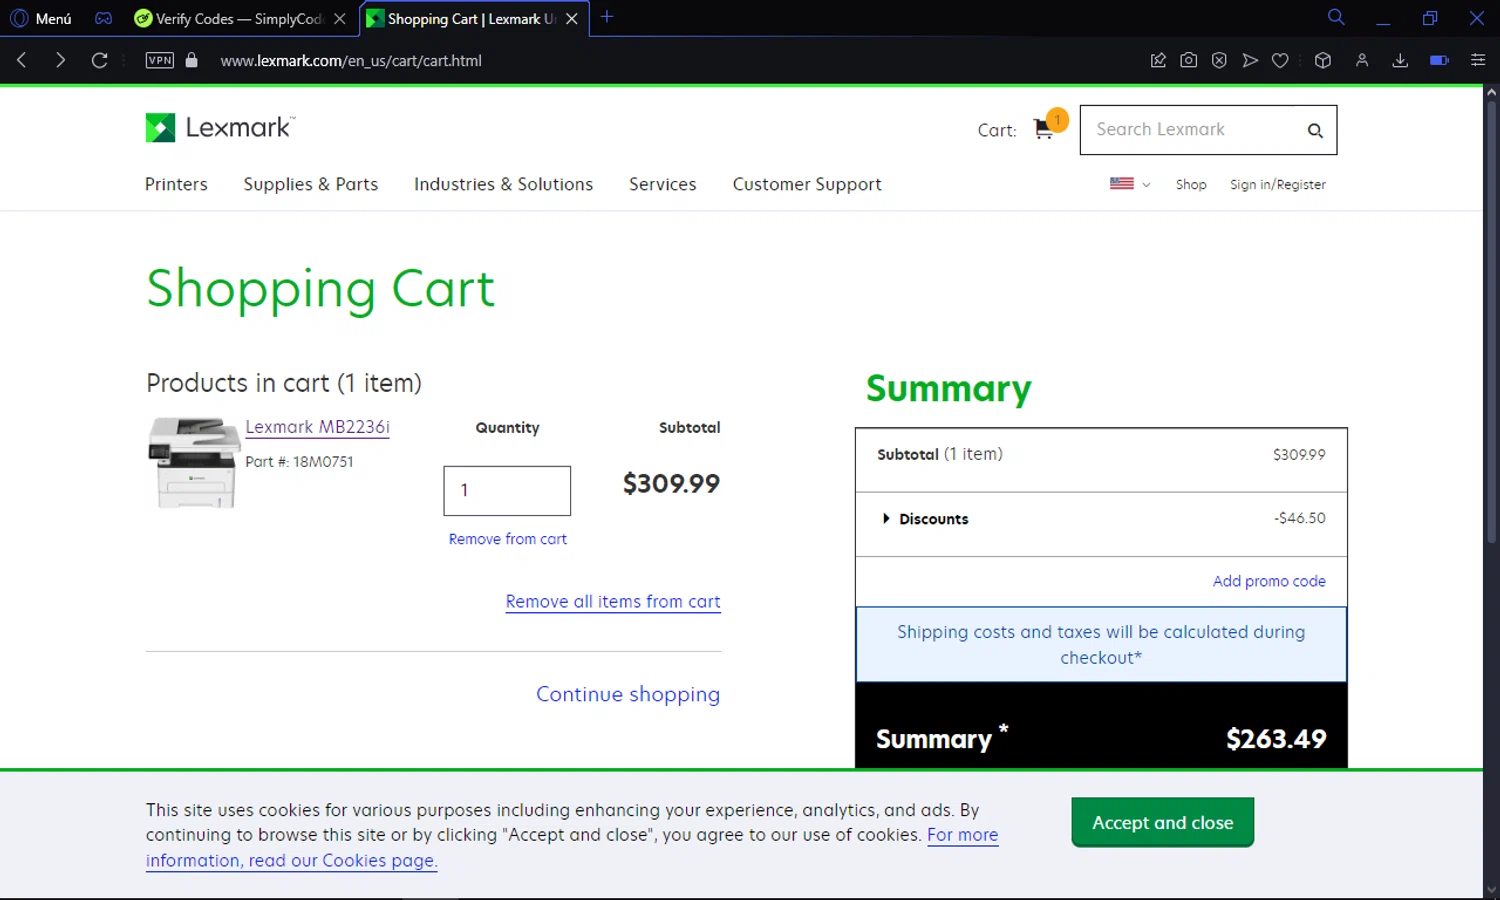The width and height of the screenshot is (1500, 900).
Task: Open the US flag country dropdown
Action: click(1130, 184)
